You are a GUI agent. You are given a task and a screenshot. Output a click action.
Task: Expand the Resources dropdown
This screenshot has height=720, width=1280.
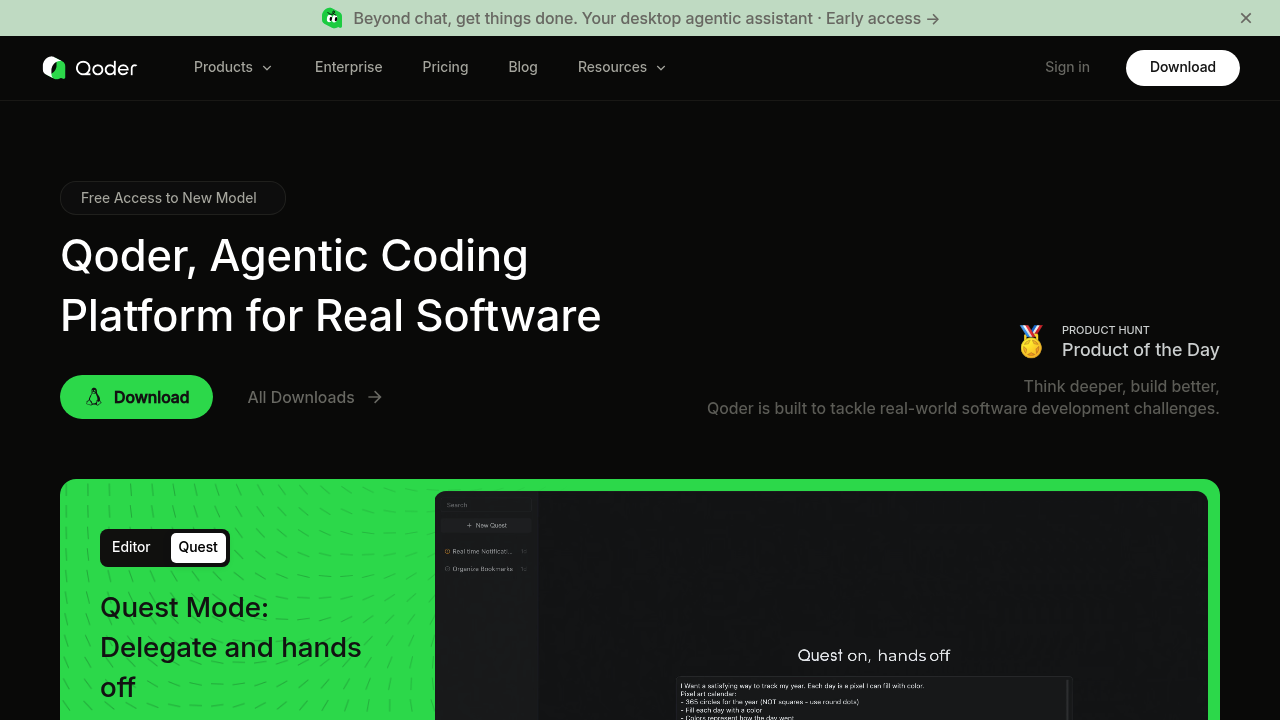pyautogui.click(x=621, y=67)
